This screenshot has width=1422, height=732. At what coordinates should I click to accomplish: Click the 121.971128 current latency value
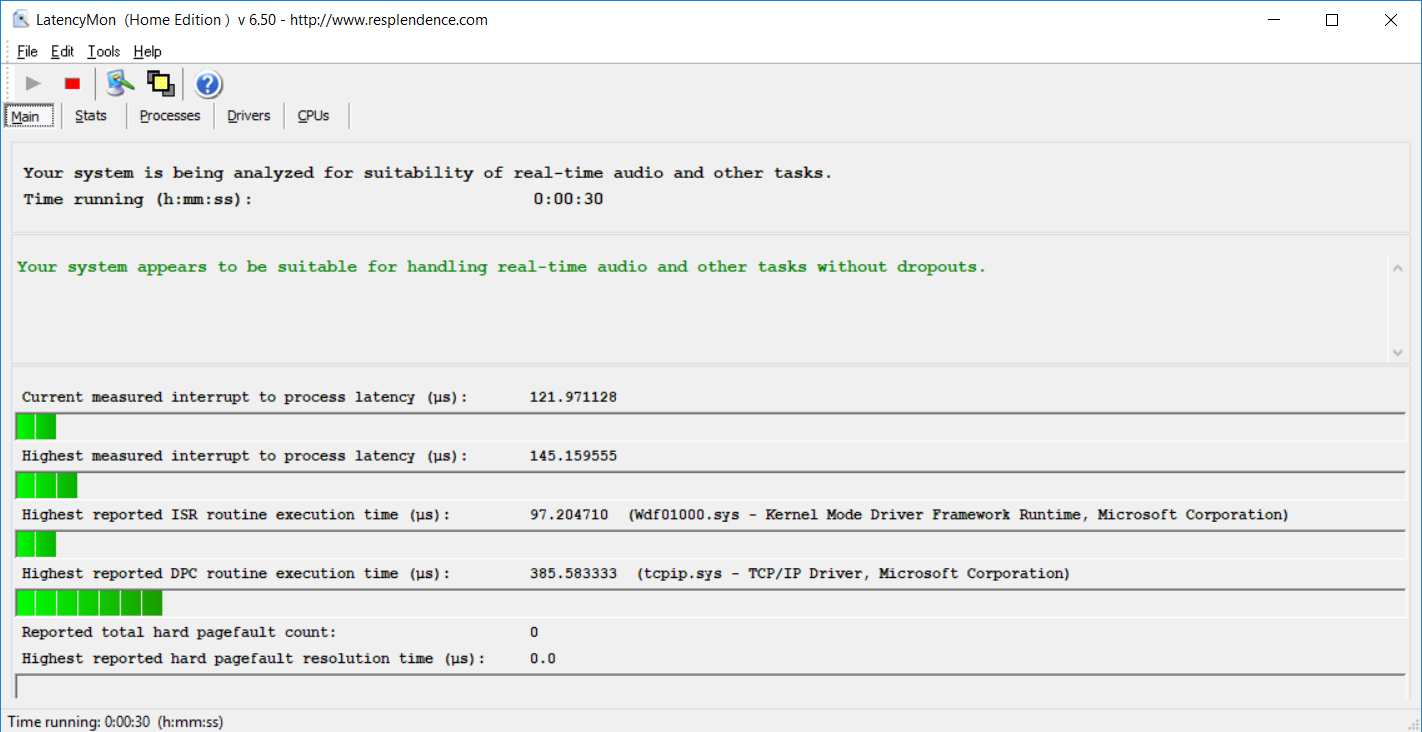point(573,397)
